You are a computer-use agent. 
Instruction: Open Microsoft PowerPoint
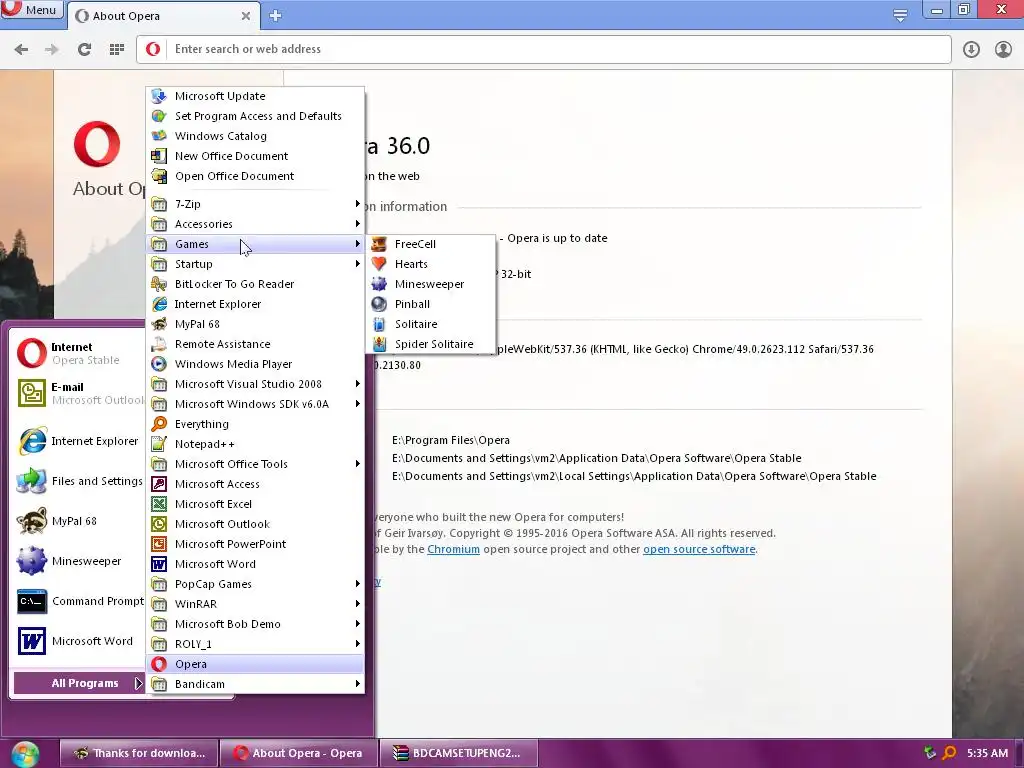pyautogui.click(x=255, y=544)
